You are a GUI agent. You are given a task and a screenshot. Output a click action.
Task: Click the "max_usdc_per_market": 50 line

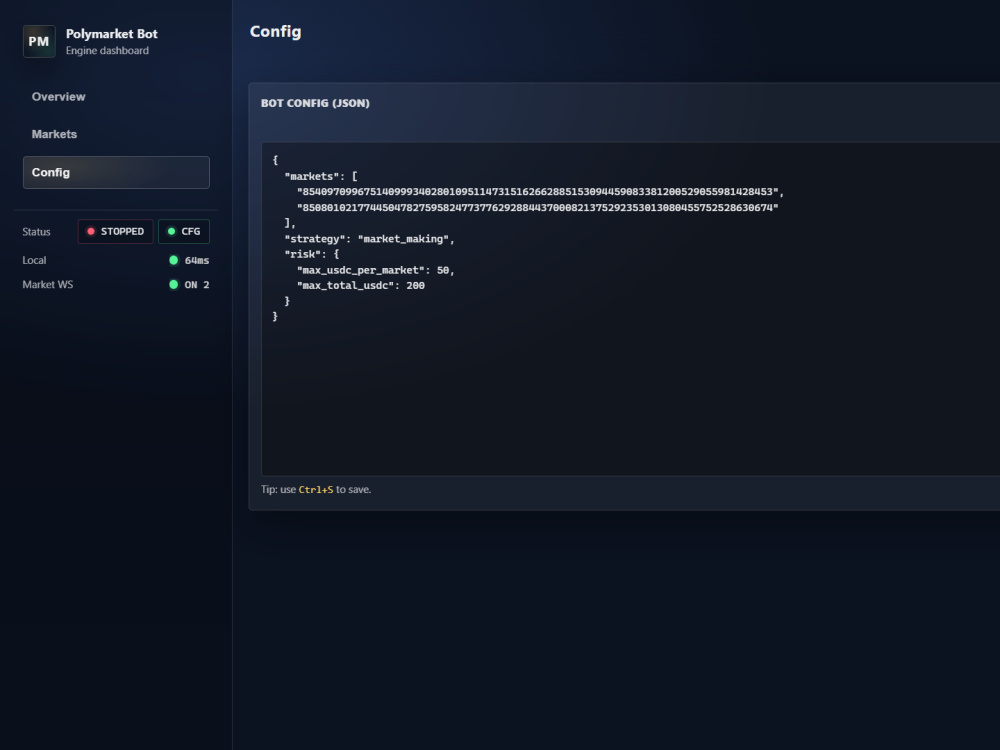pos(375,270)
